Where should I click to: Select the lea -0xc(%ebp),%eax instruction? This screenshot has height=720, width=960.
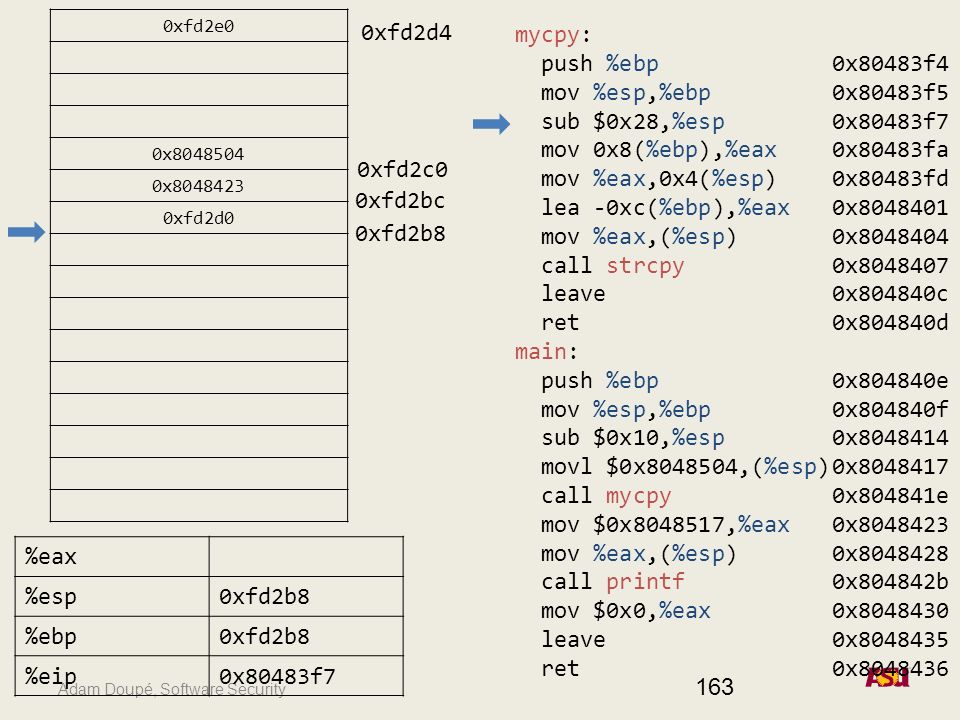click(x=666, y=208)
